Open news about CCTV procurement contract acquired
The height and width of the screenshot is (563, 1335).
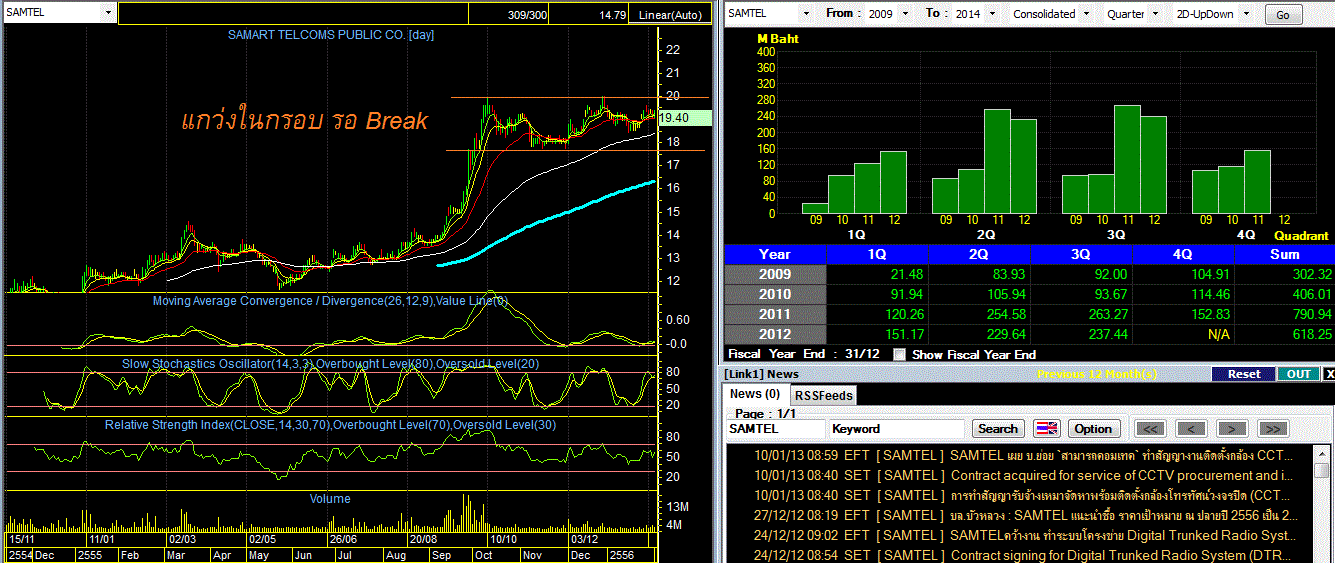click(1020, 475)
